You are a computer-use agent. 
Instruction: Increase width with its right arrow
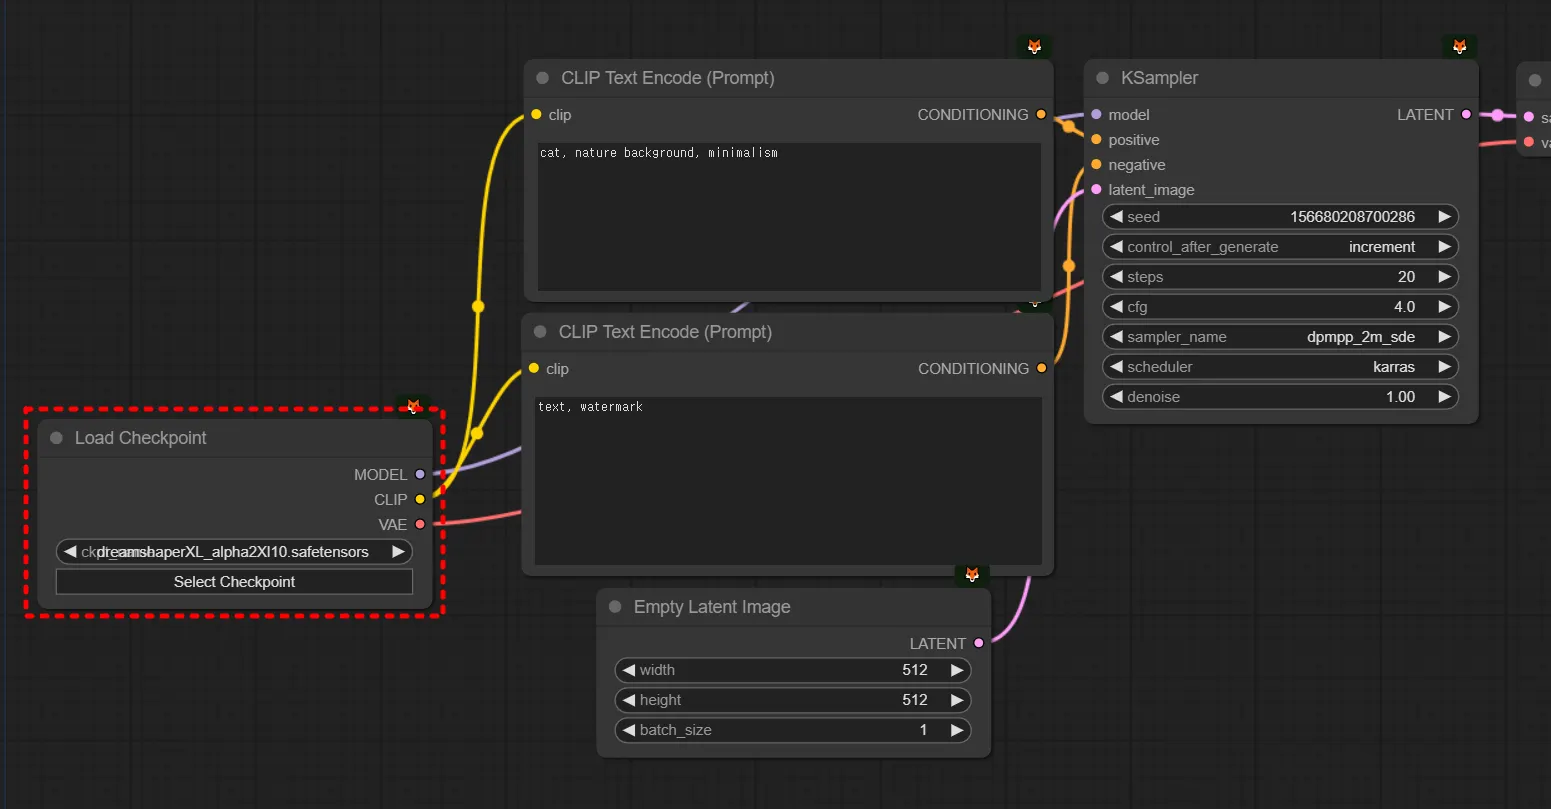point(957,670)
